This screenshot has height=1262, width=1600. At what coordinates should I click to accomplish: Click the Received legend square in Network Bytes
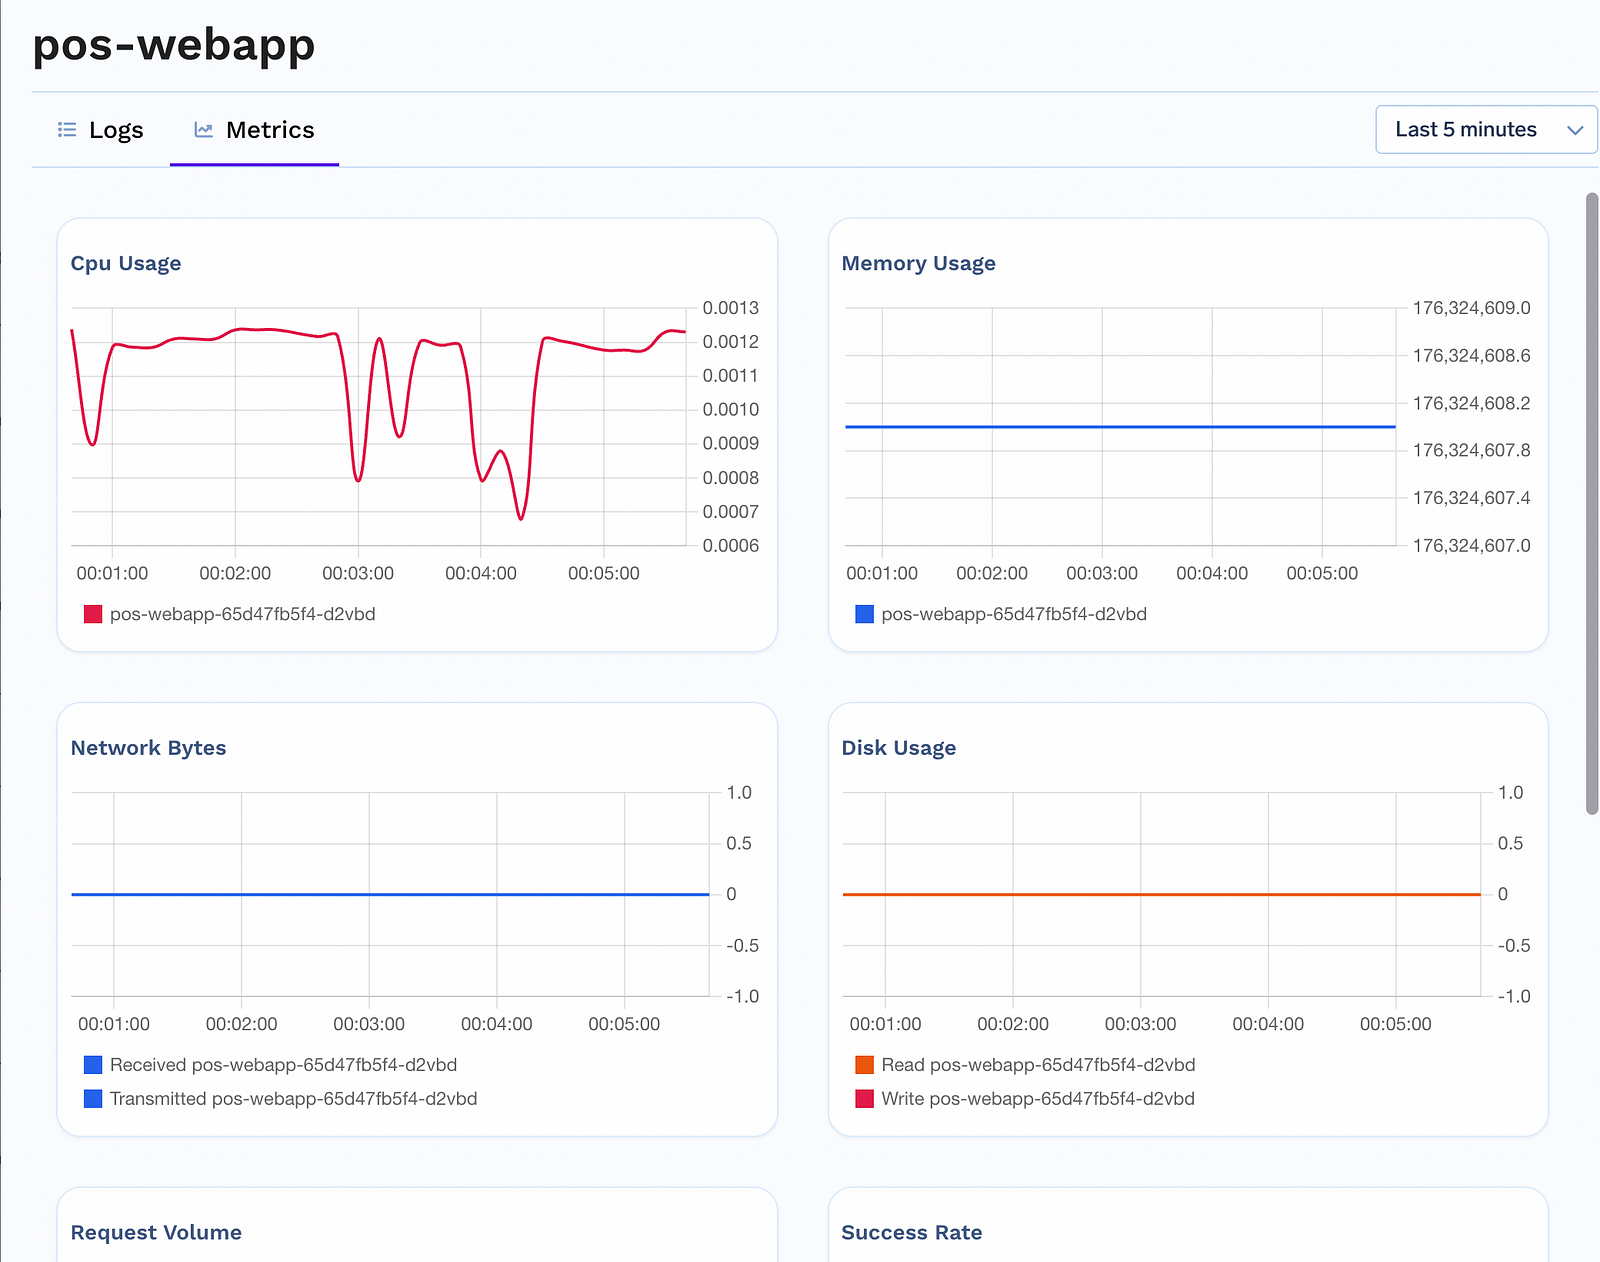pyautogui.click(x=92, y=1064)
